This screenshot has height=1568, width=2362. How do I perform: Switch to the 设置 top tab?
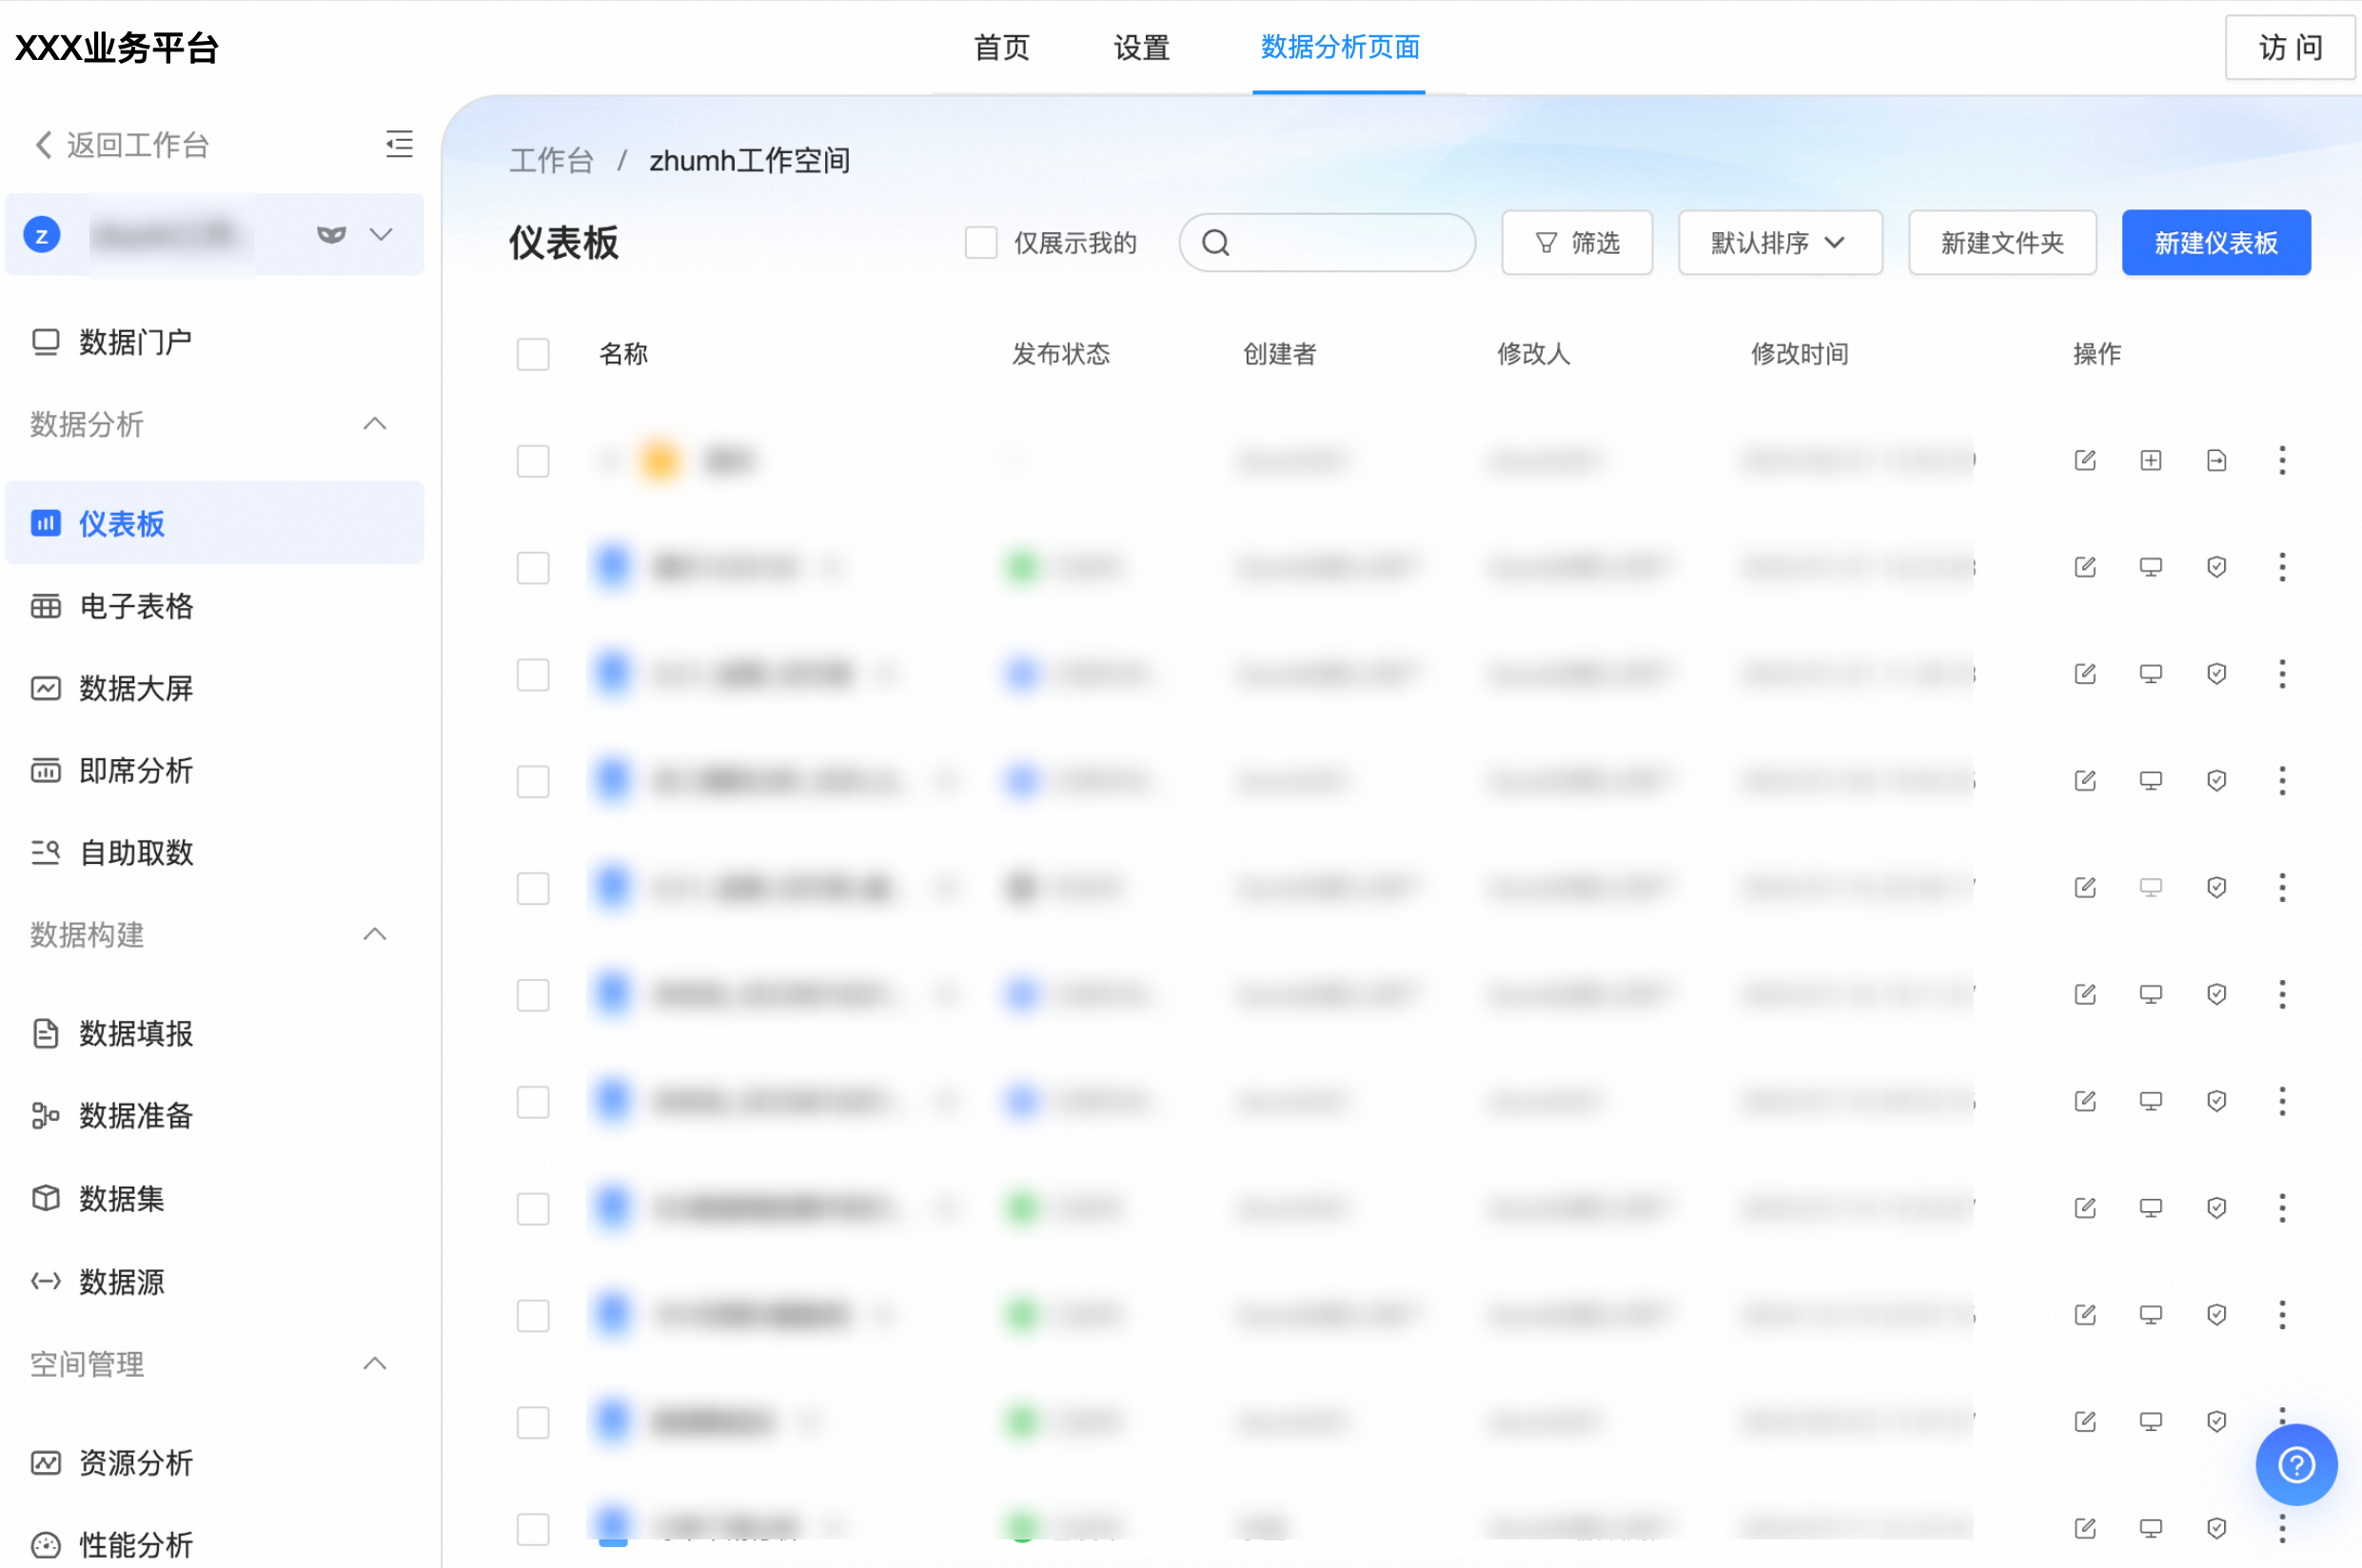point(1142,47)
